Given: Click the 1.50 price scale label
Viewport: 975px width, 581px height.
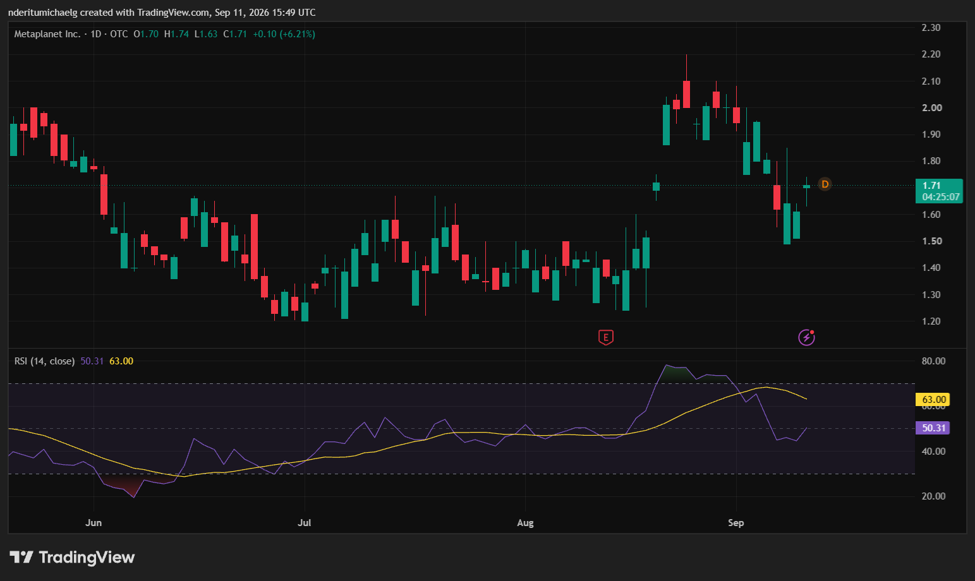Looking at the screenshot, I should point(931,241).
